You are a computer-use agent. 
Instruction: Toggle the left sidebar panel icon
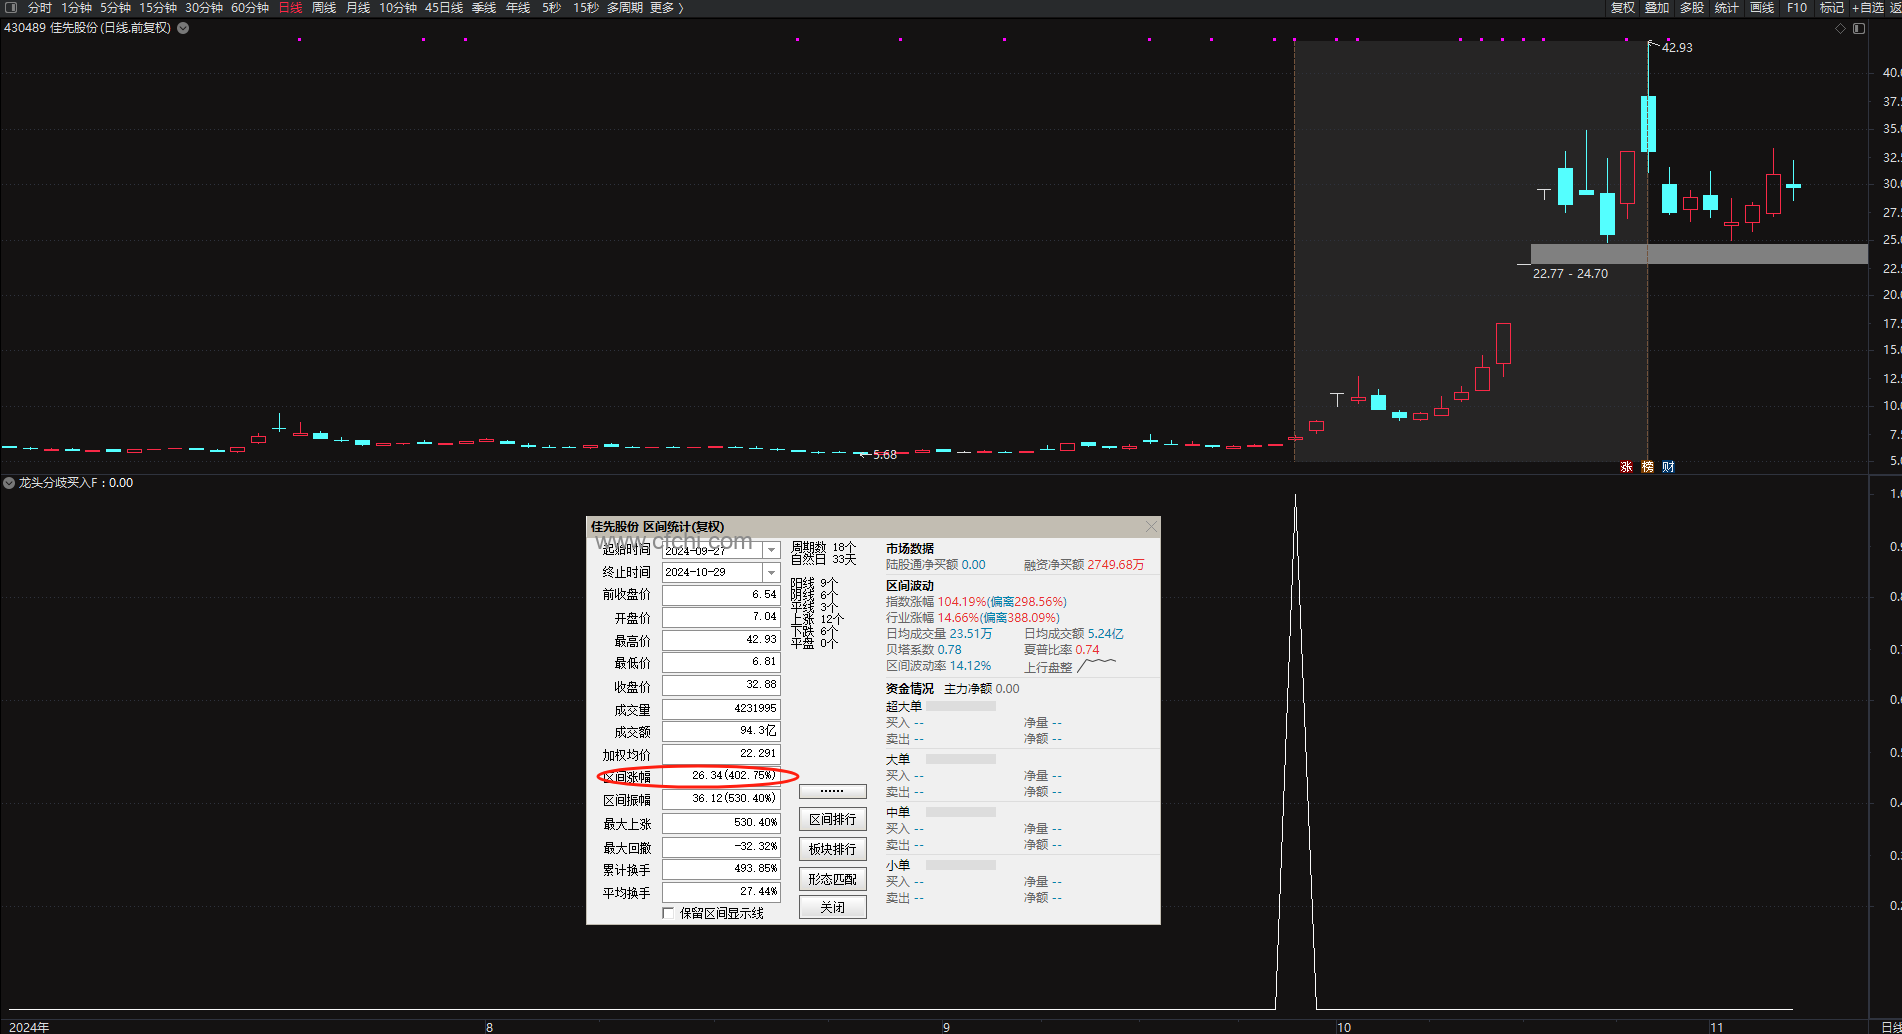[11, 7]
